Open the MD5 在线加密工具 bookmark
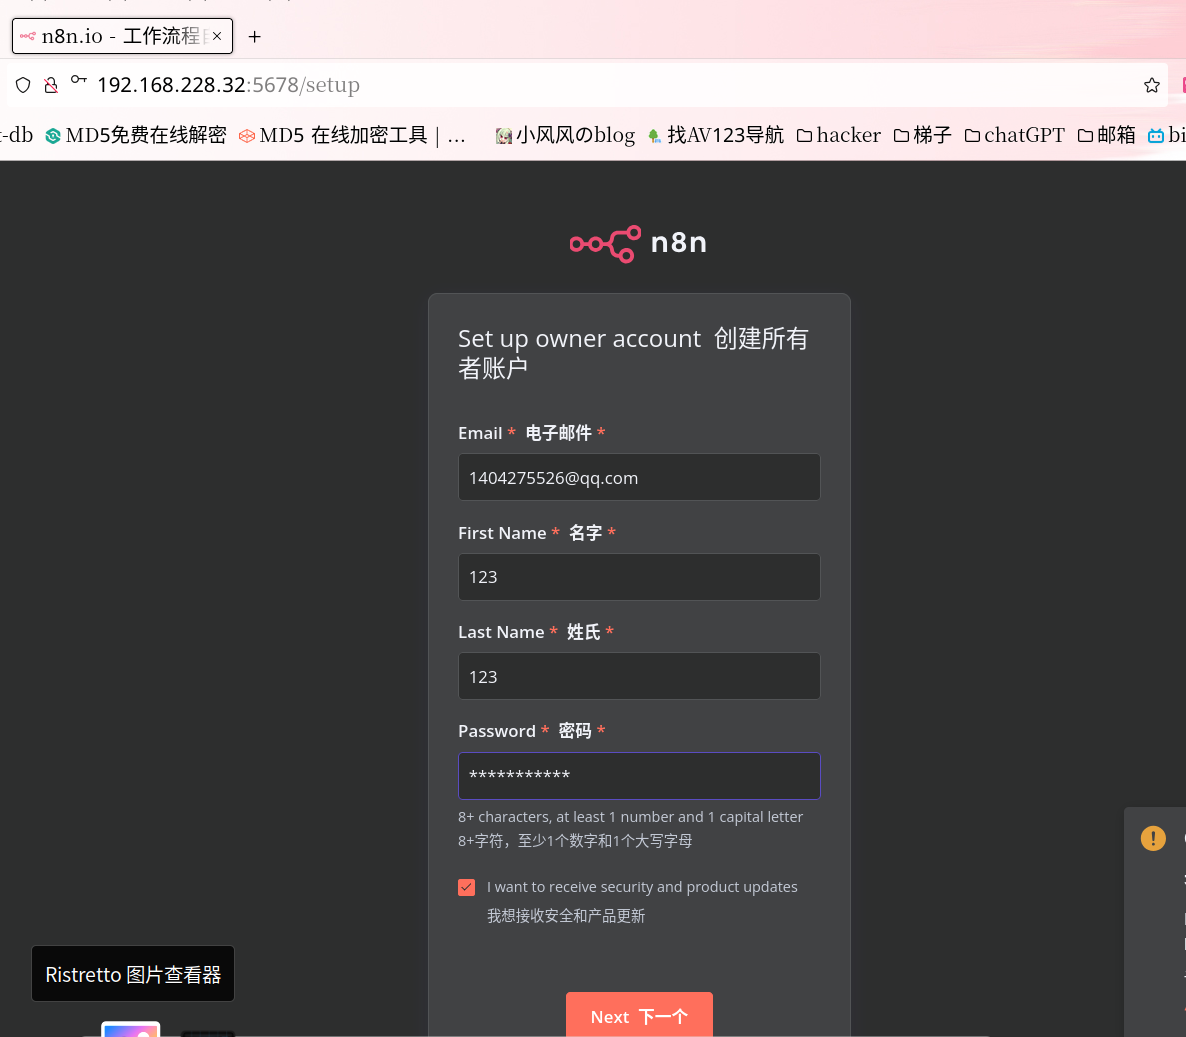Viewport: 1186px width, 1037px height. coord(352,135)
